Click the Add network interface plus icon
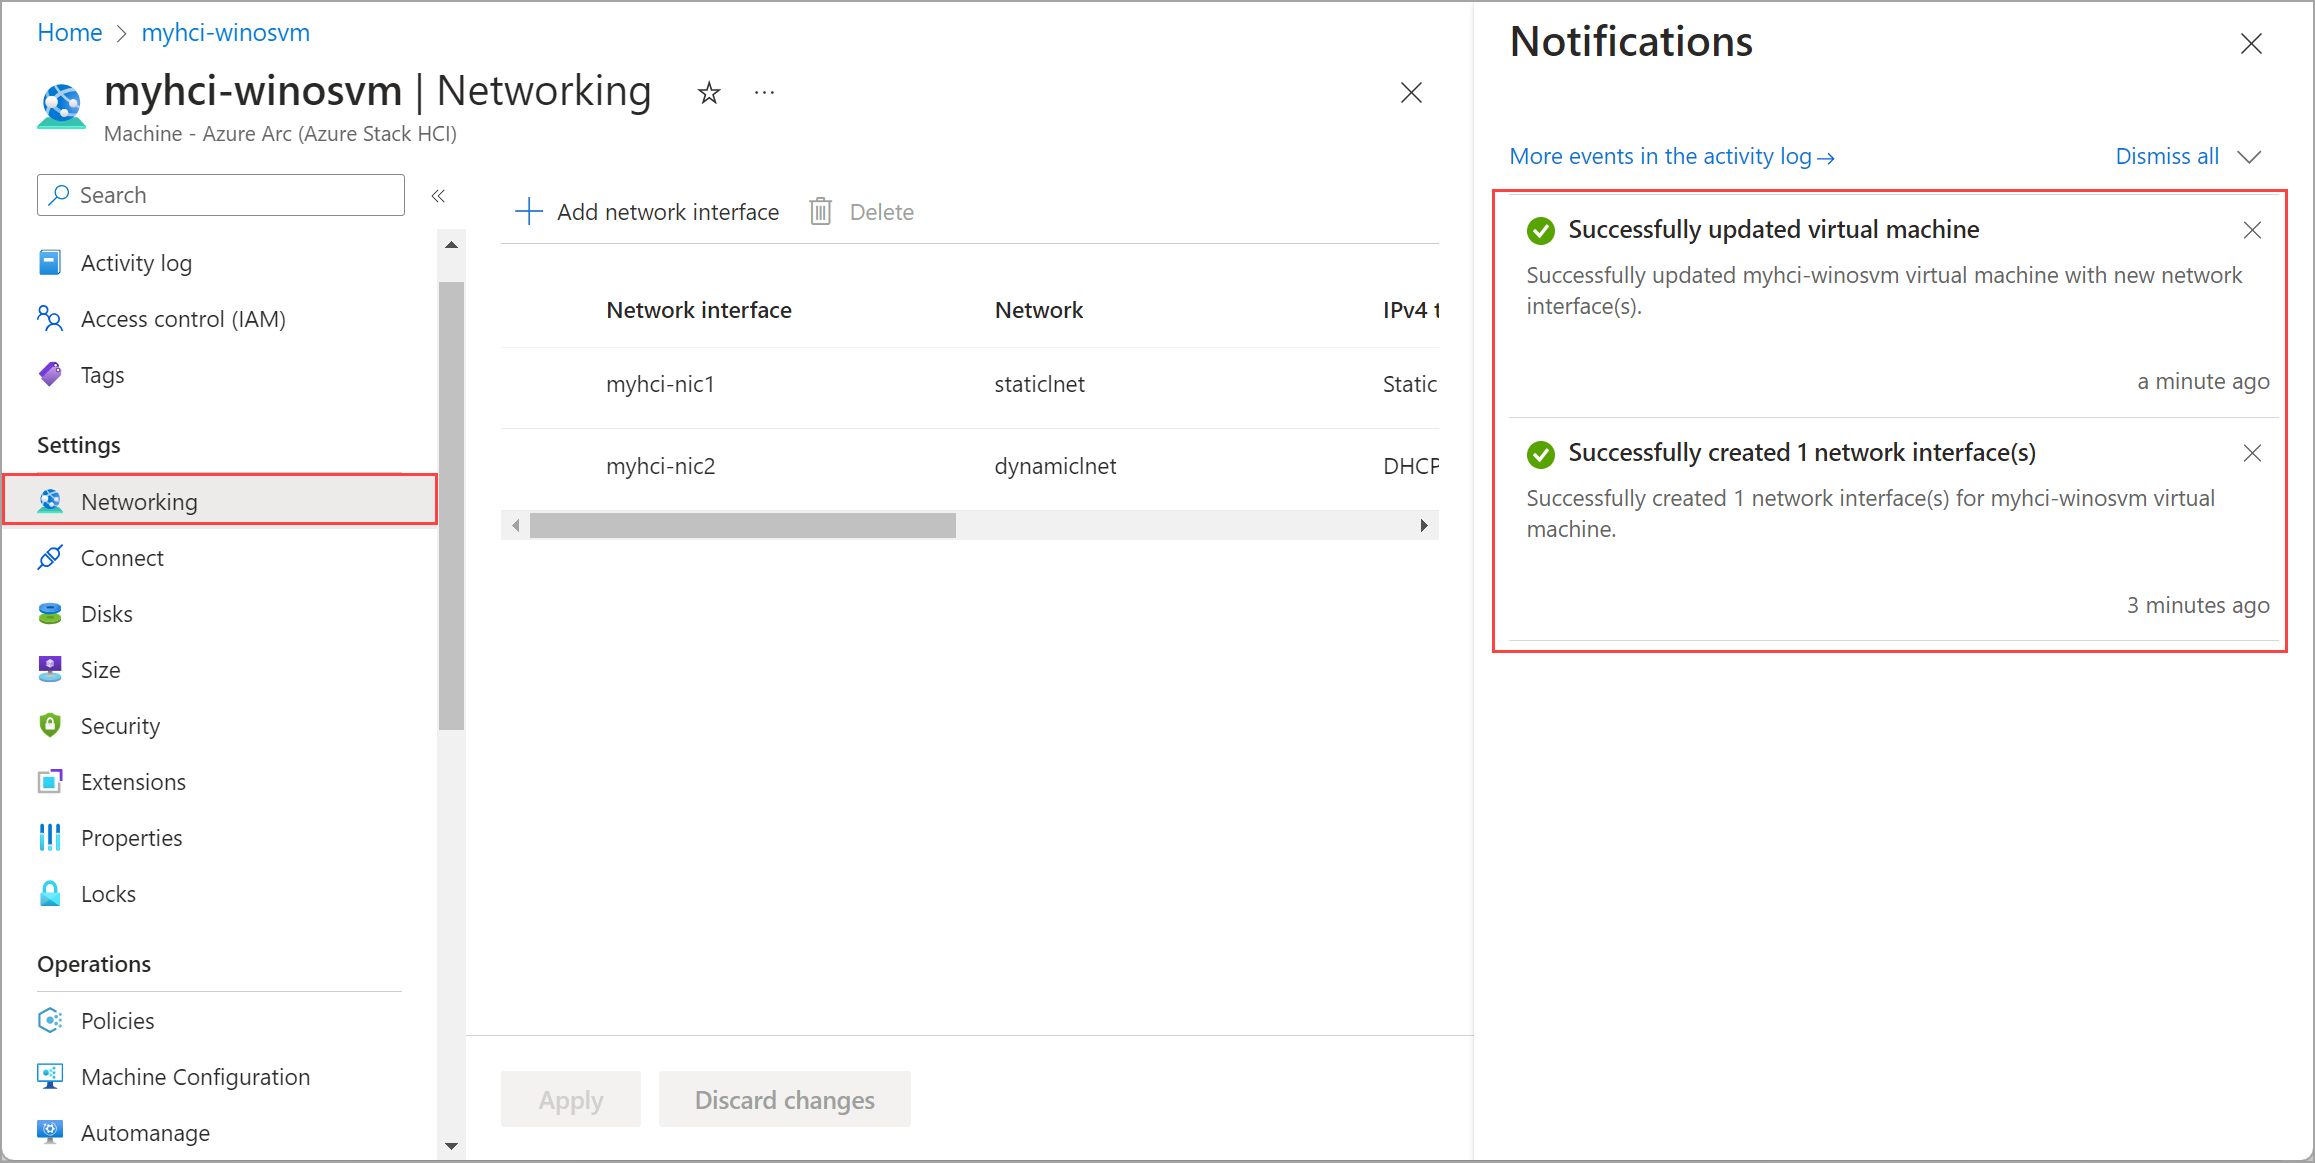The image size is (2315, 1163). pyautogui.click(x=528, y=211)
